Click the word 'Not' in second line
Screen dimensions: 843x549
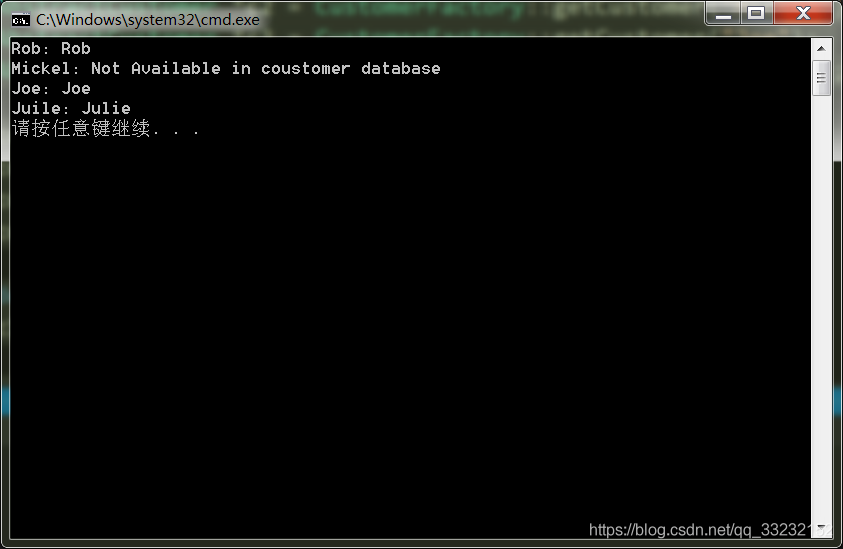point(105,68)
